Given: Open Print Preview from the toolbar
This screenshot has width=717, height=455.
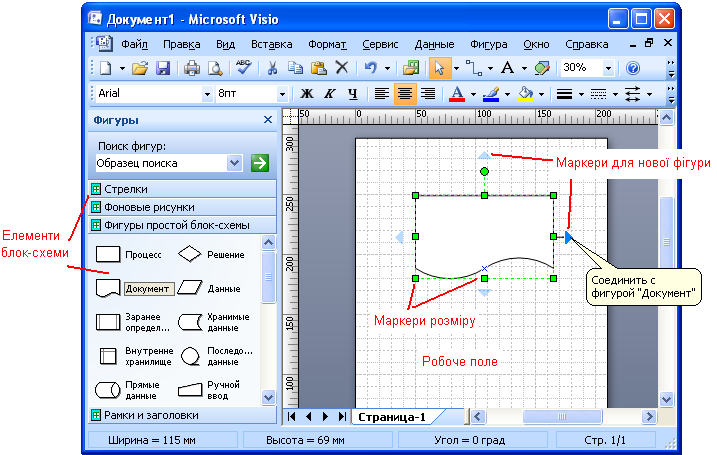Looking at the screenshot, I should [x=214, y=69].
